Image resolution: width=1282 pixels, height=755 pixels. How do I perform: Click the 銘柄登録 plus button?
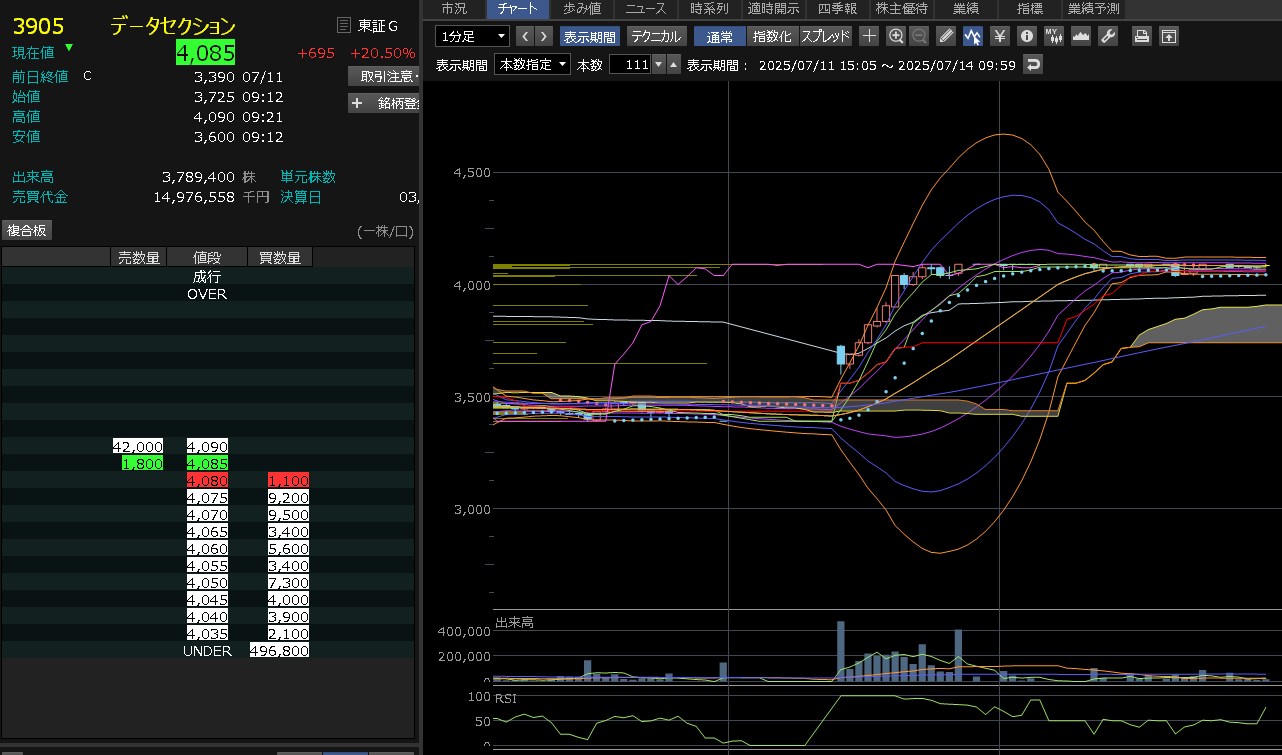(x=384, y=103)
